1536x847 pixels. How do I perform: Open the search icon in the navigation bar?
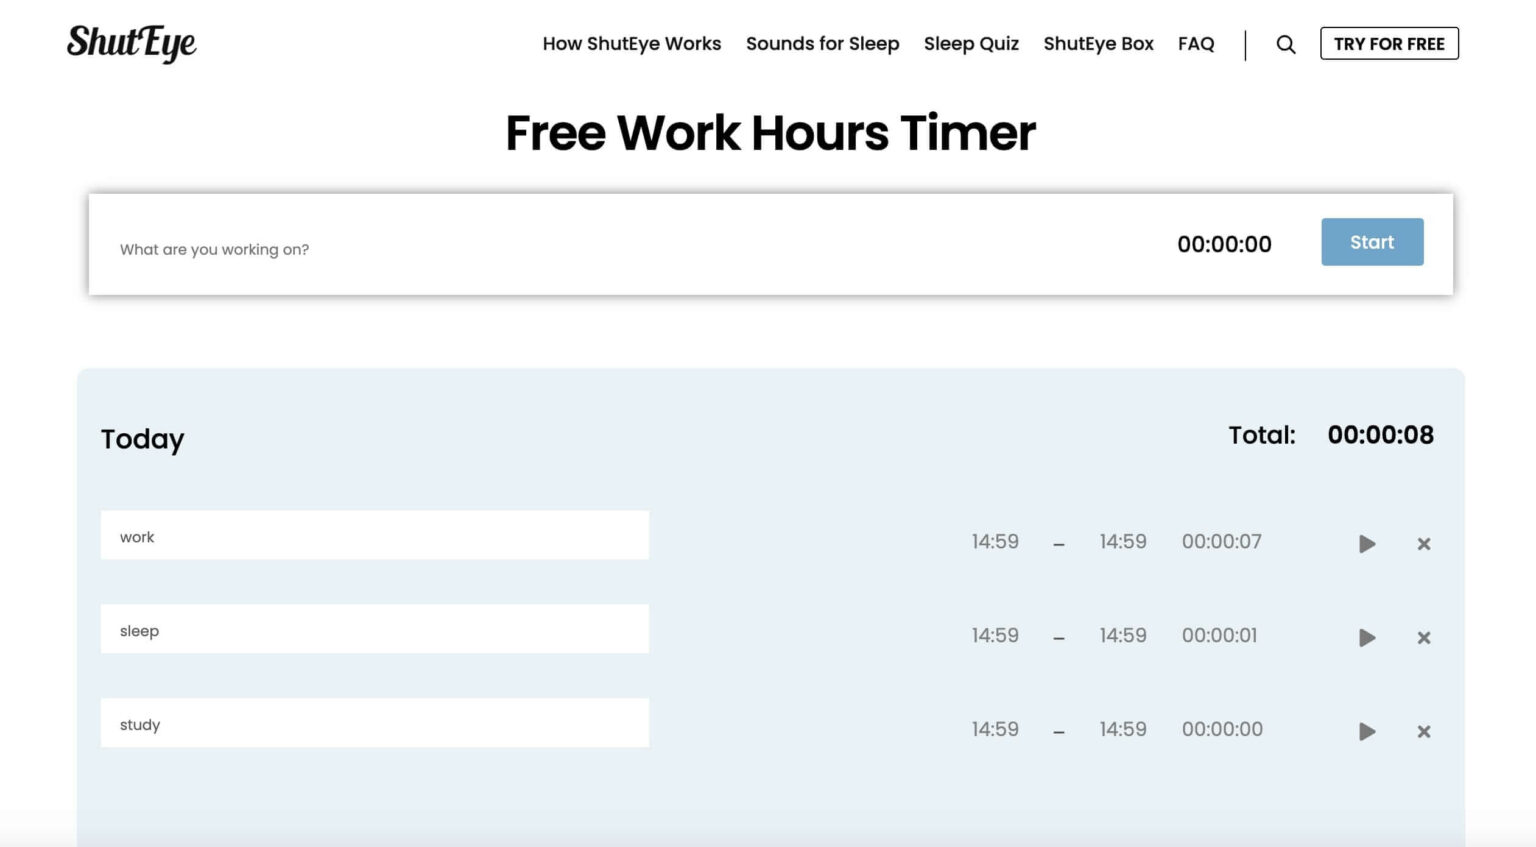(x=1286, y=44)
